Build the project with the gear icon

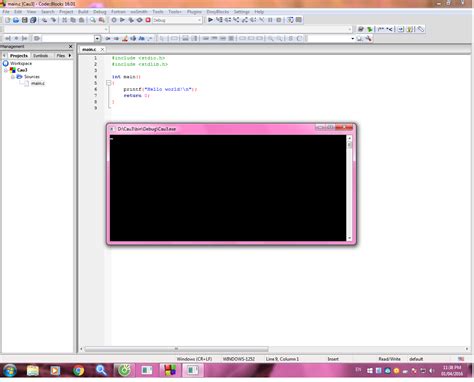[x=114, y=20]
